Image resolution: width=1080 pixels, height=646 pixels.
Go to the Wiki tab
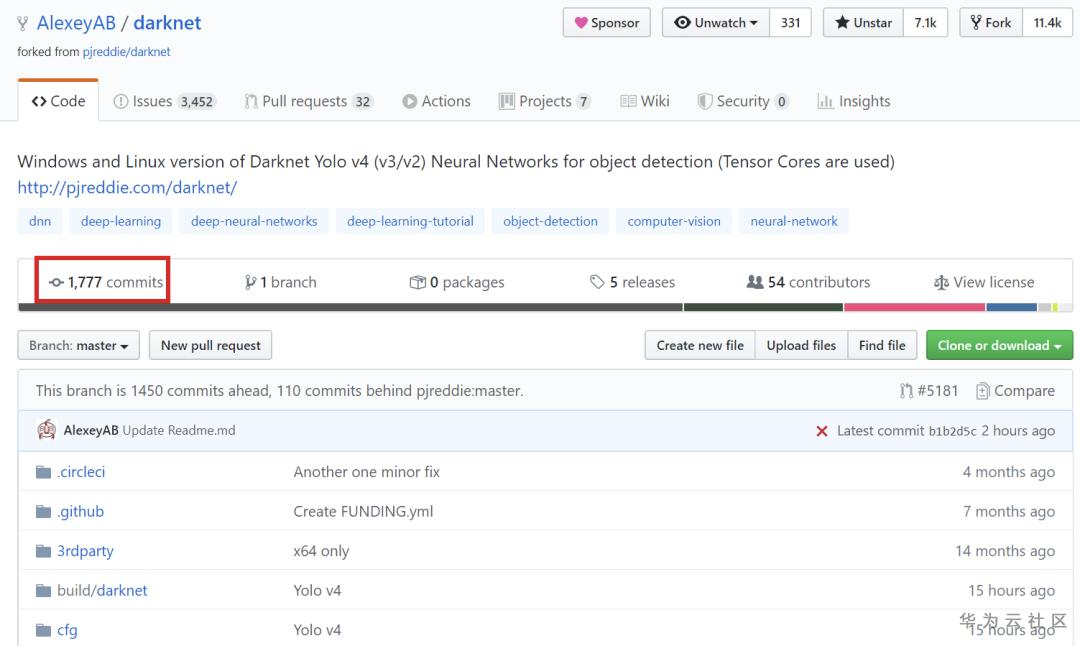645,101
